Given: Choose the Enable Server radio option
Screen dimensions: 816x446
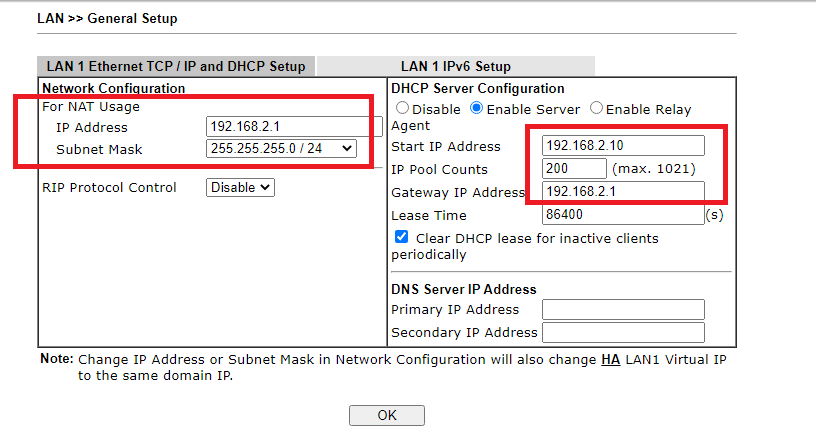Looking at the screenshot, I should pyautogui.click(x=477, y=108).
